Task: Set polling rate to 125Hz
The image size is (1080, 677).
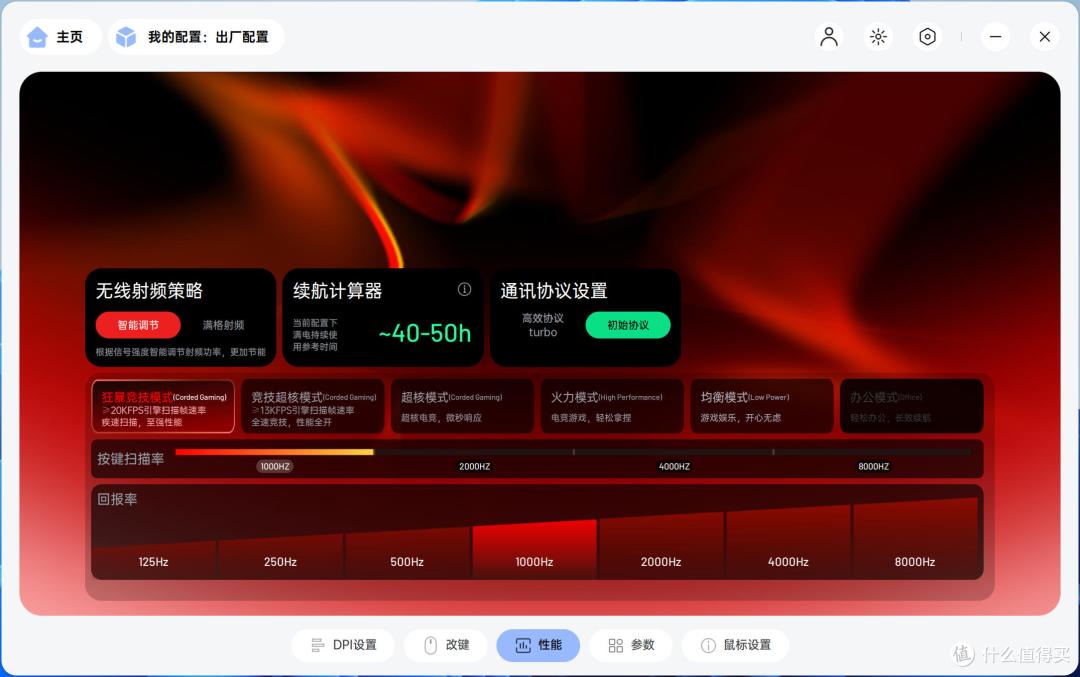Action: pyautogui.click(x=154, y=559)
